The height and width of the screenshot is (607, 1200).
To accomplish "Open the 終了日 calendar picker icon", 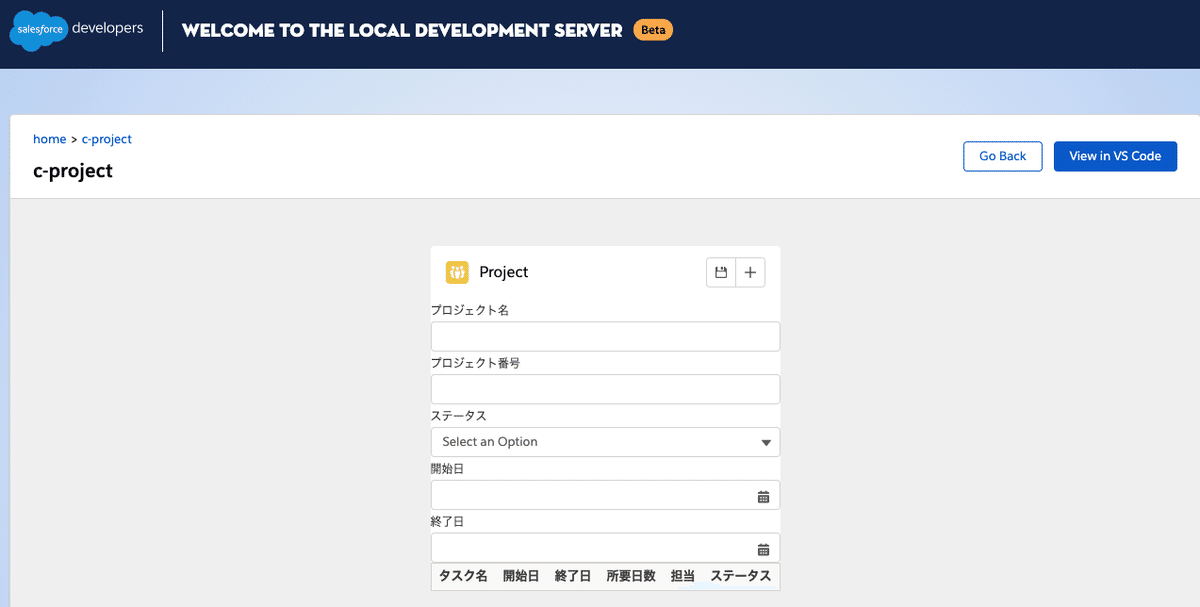I will [763, 547].
